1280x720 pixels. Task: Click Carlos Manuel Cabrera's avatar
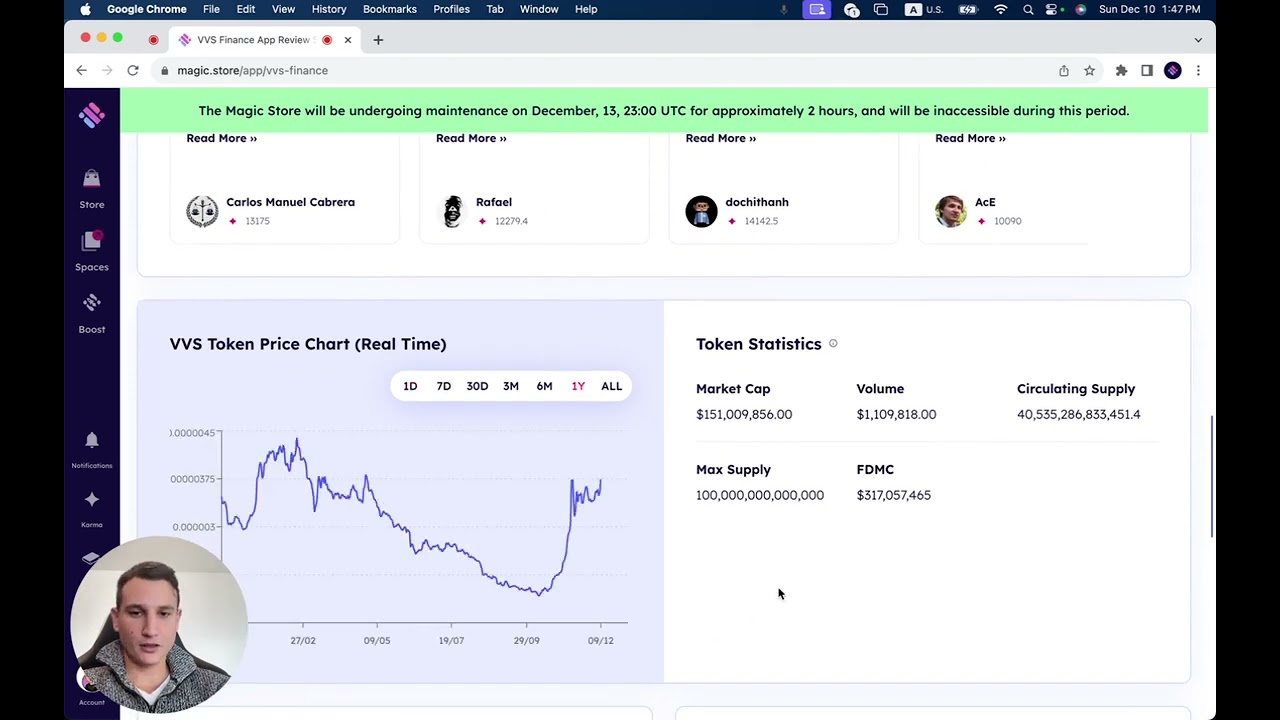(x=202, y=211)
